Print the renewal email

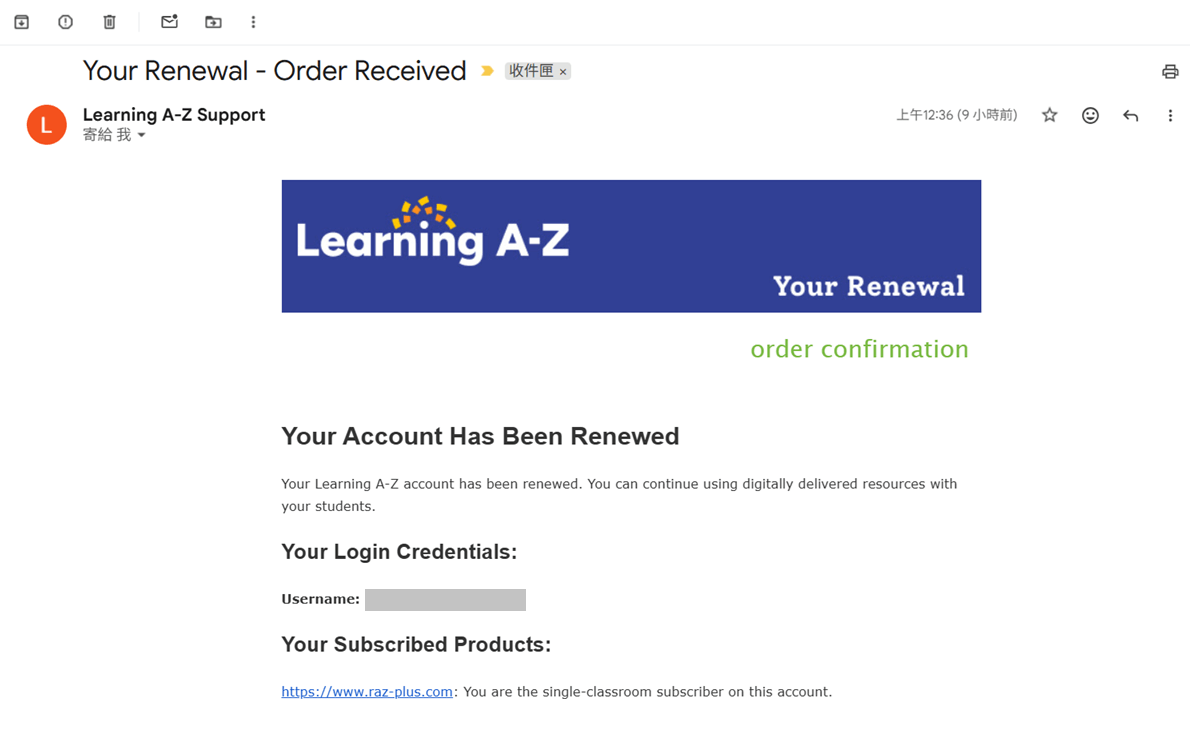1170,71
